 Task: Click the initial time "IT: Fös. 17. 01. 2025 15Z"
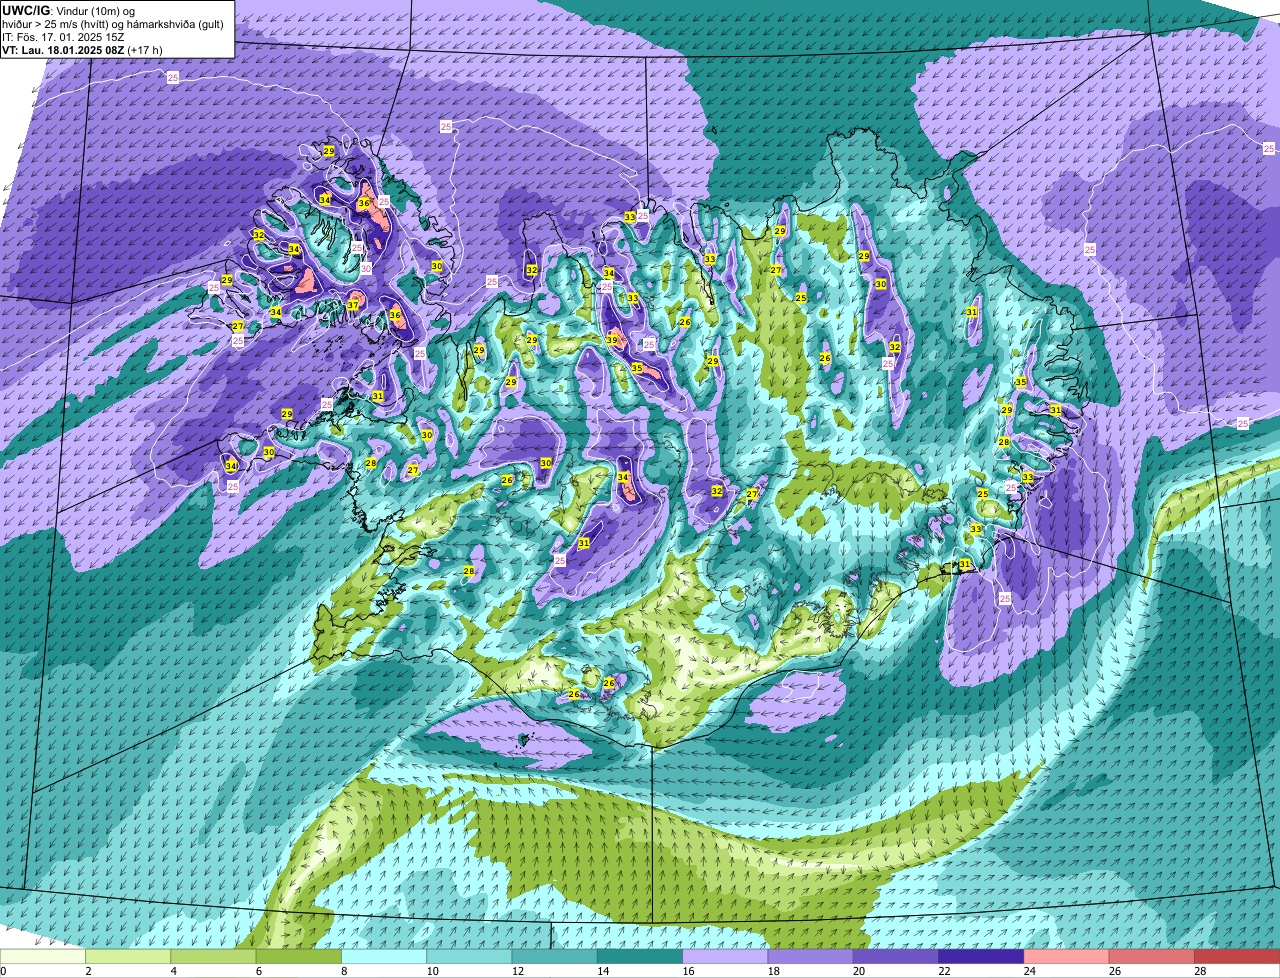tap(63, 37)
